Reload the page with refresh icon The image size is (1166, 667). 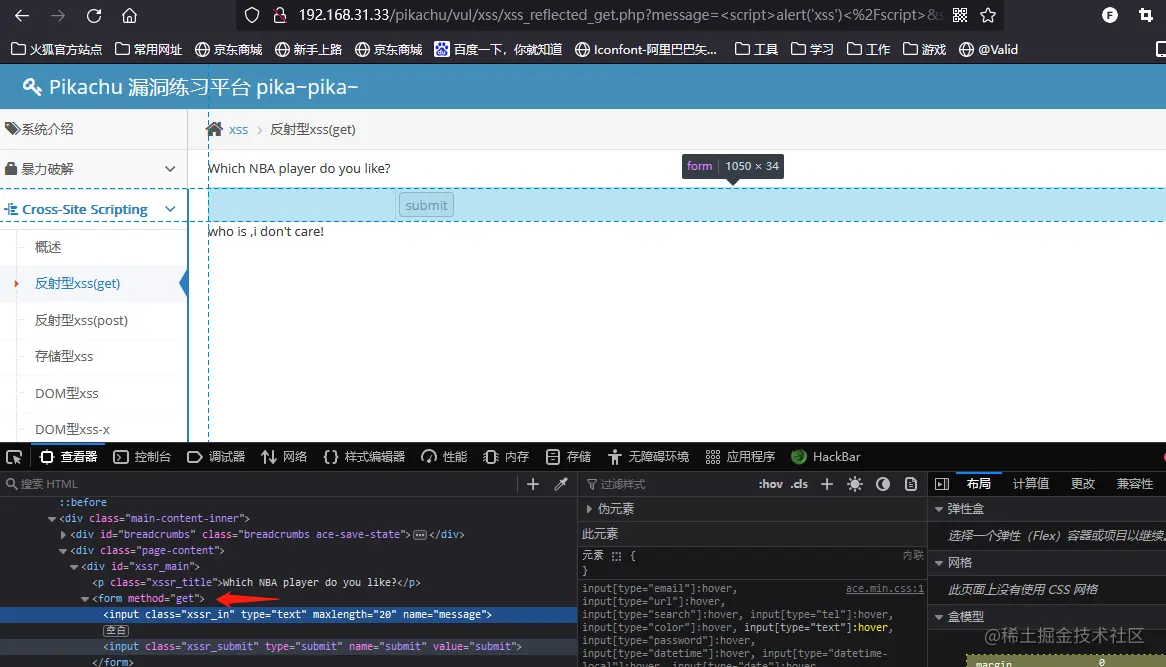(x=94, y=16)
